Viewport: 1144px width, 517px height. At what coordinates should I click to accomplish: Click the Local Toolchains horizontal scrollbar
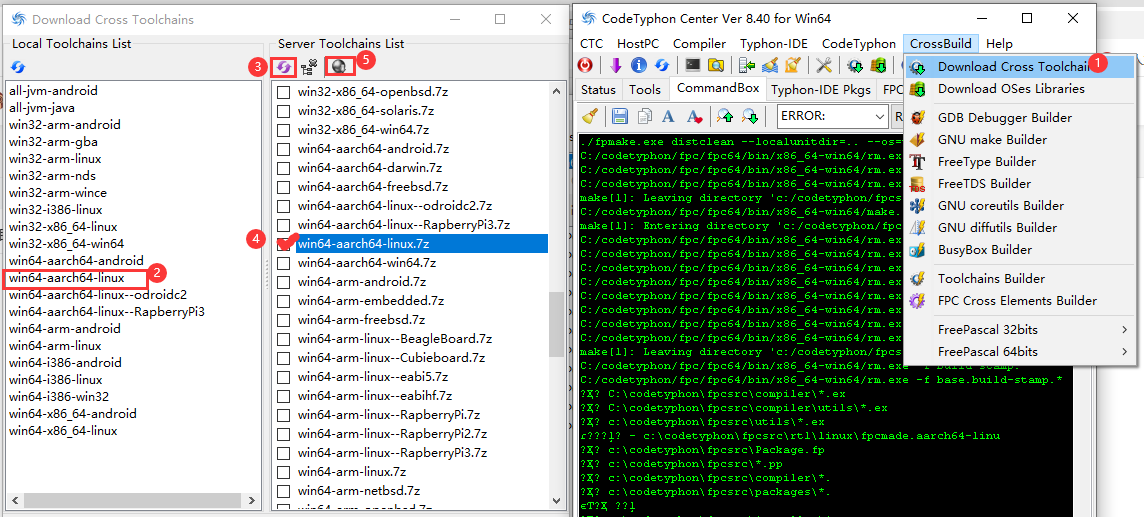pos(133,500)
